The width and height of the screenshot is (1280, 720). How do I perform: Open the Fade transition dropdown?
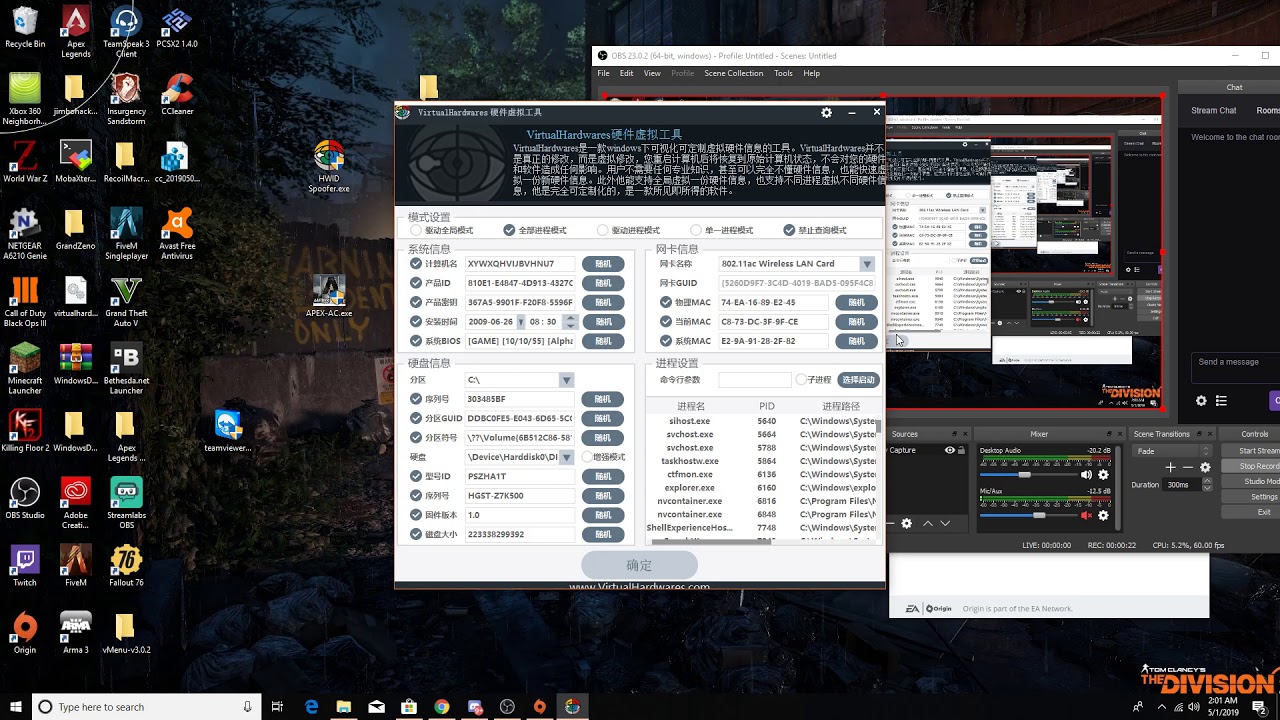[1170, 451]
